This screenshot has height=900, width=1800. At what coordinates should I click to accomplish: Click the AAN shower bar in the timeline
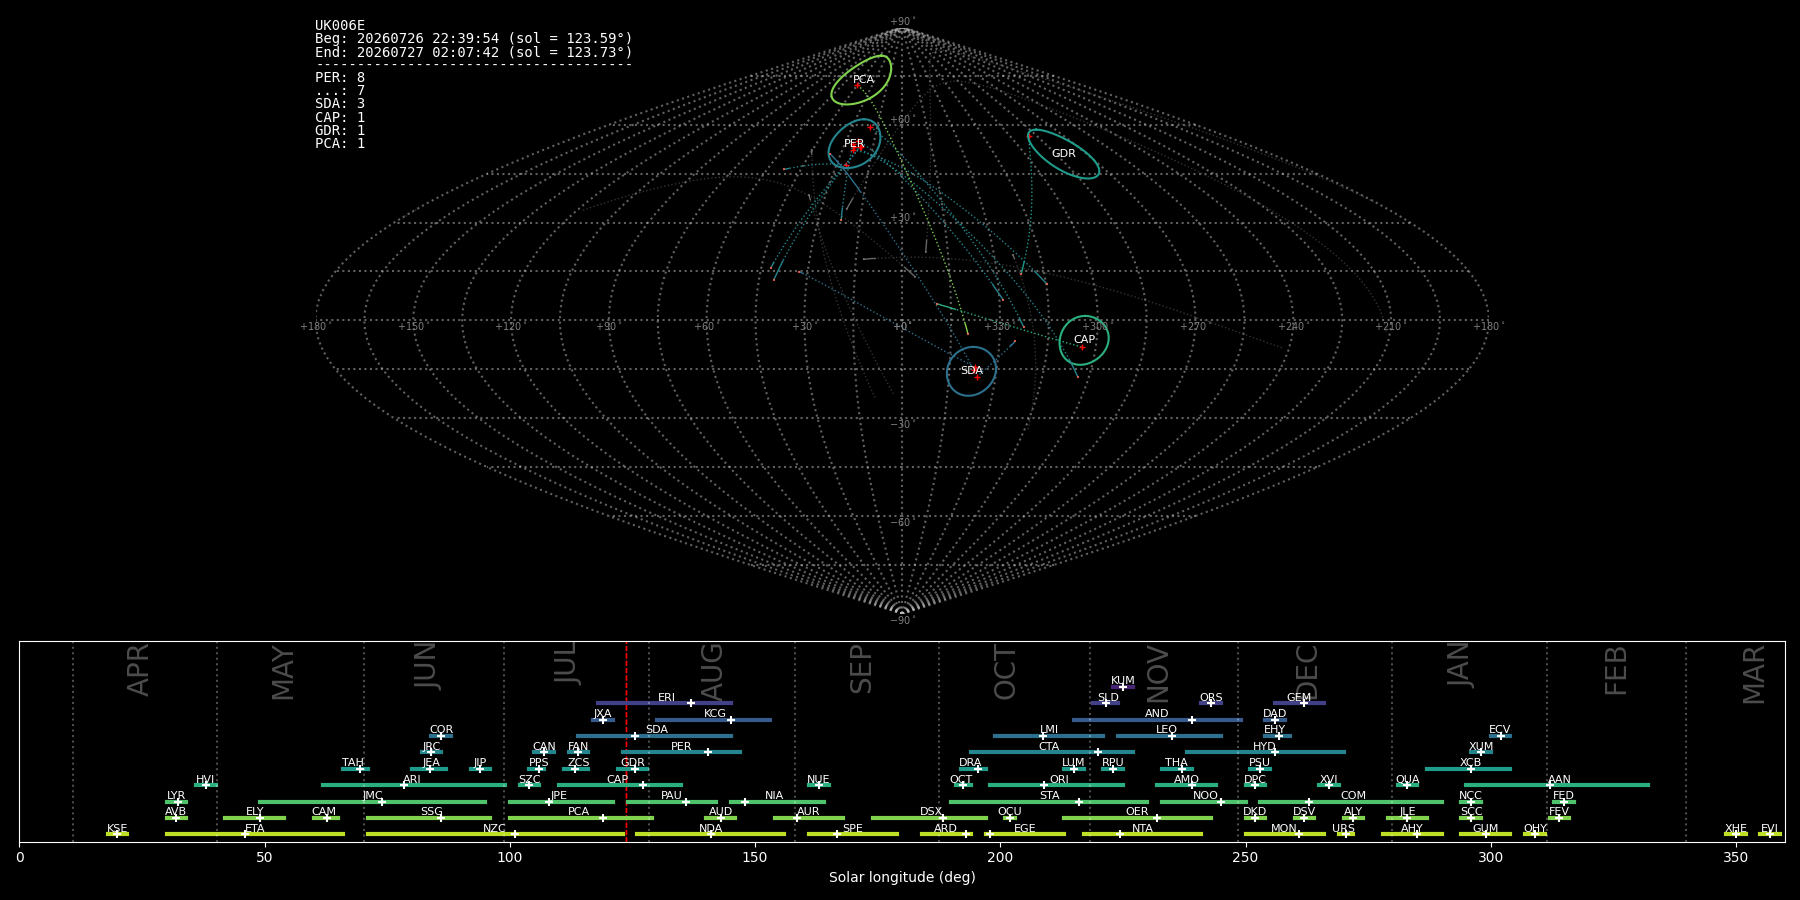[x=1557, y=785]
